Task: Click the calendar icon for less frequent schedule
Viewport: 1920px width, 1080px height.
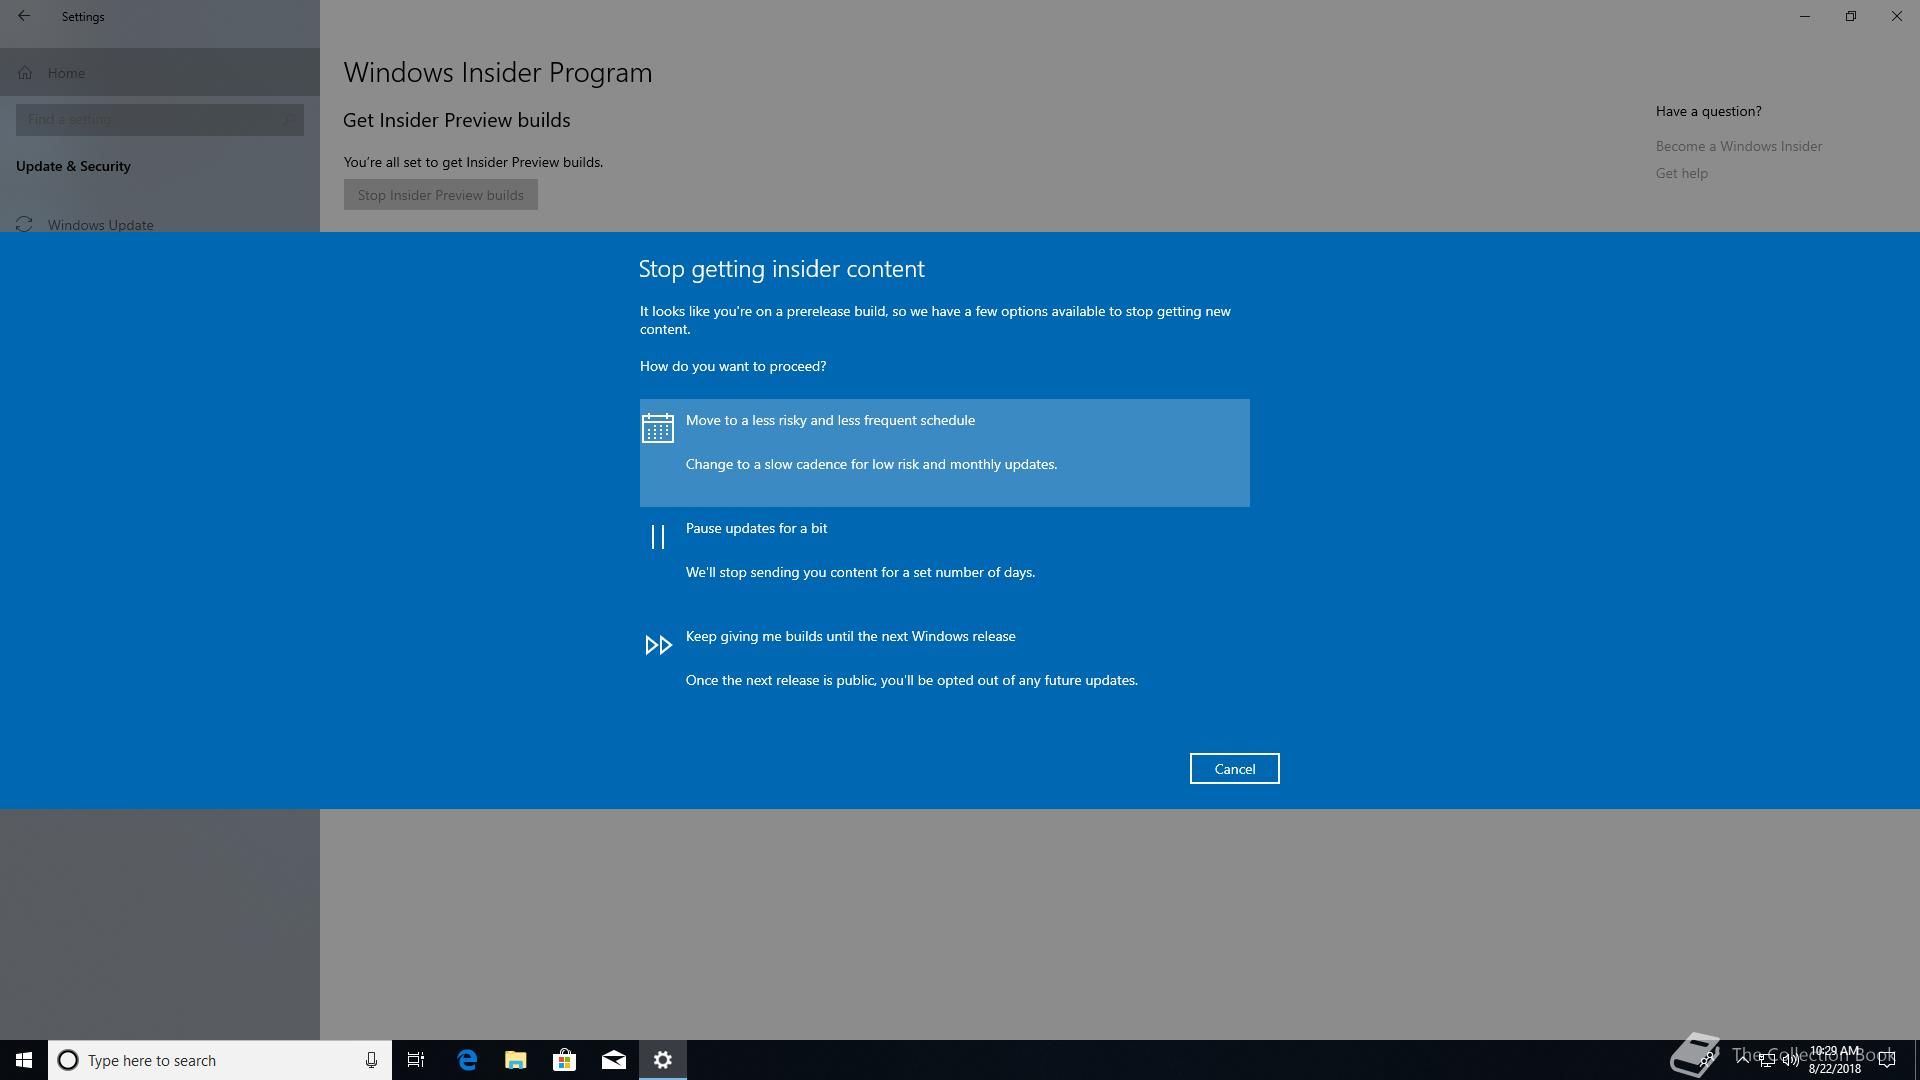Action: pyautogui.click(x=658, y=428)
